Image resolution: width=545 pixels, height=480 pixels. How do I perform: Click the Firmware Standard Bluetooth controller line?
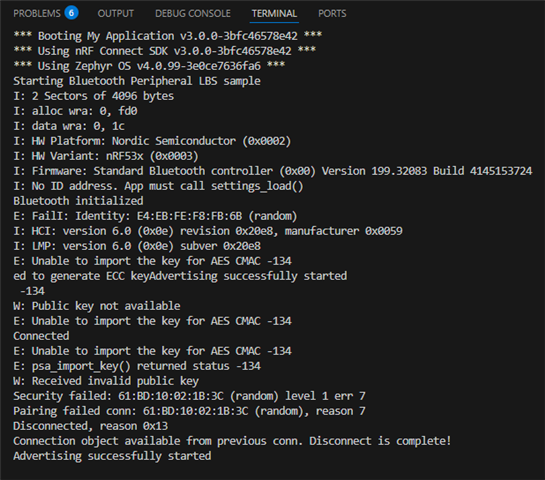point(272,171)
